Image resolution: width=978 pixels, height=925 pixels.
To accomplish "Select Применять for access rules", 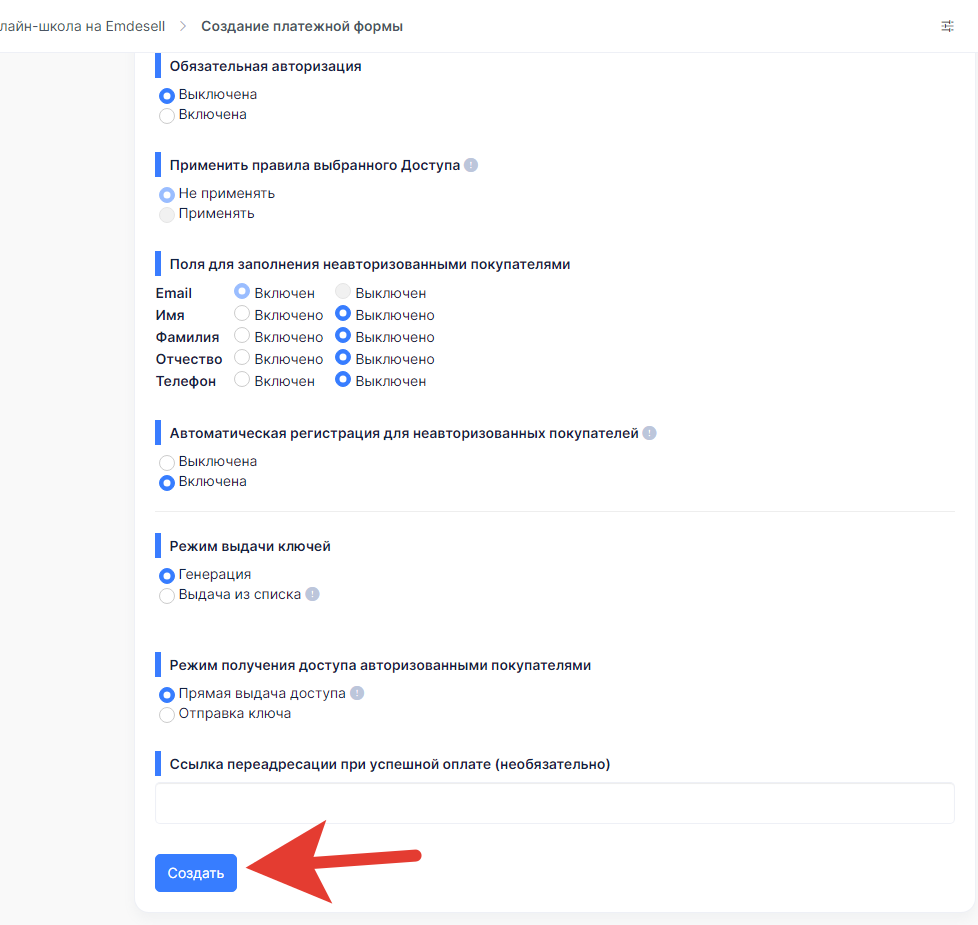I will tap(167, 214).
